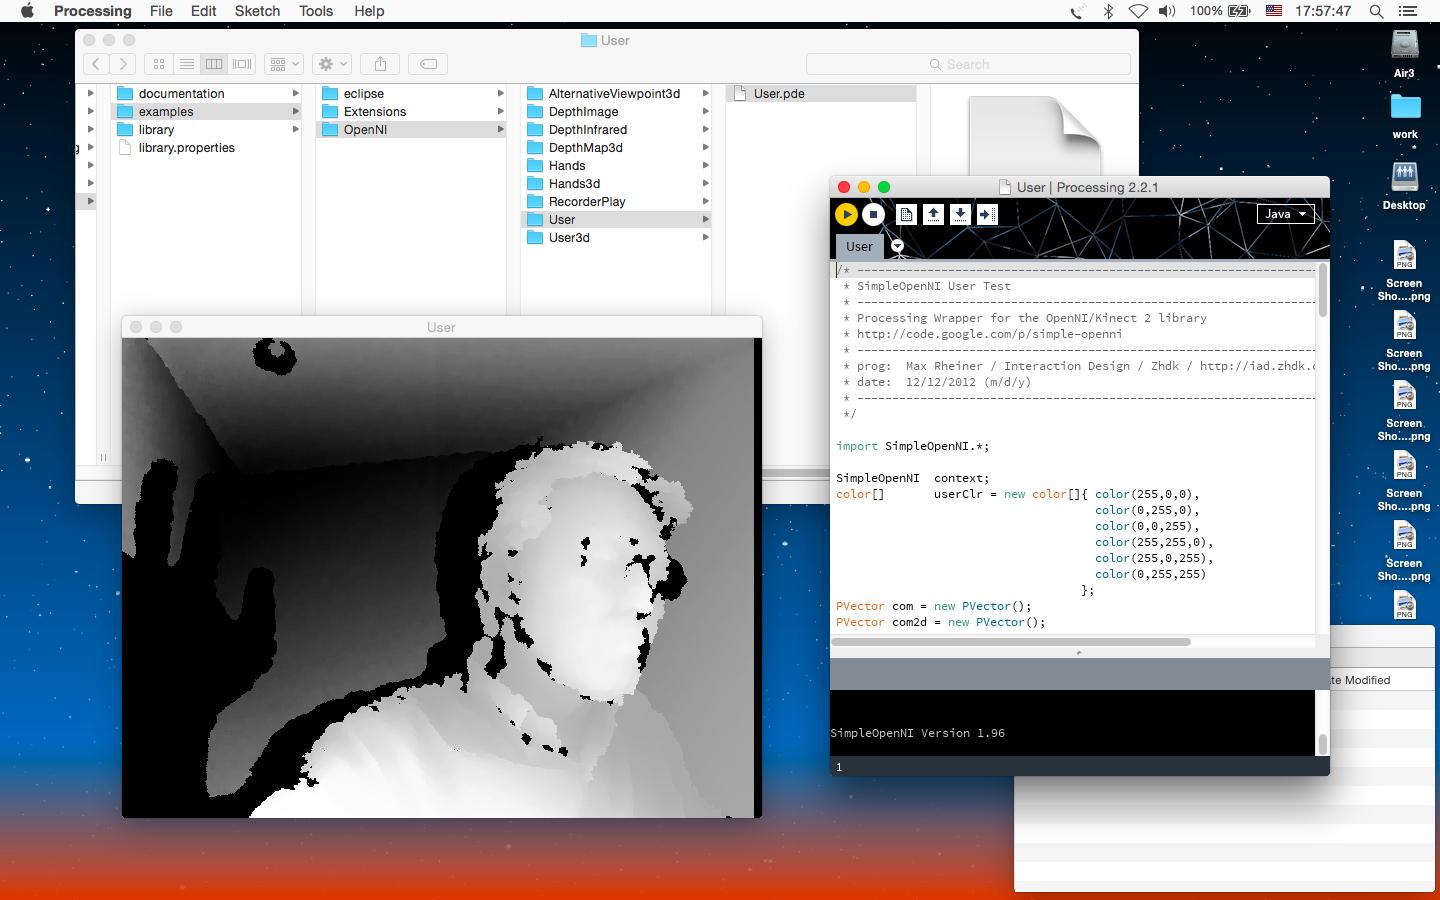
Task: Select the eclipse folder
Action: coord(411,94)
